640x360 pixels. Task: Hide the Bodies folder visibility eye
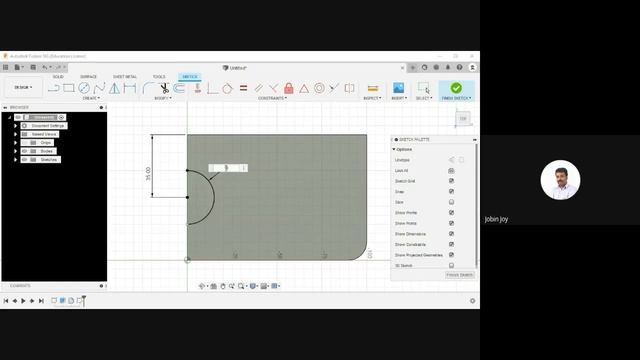(x=24, y=151)
